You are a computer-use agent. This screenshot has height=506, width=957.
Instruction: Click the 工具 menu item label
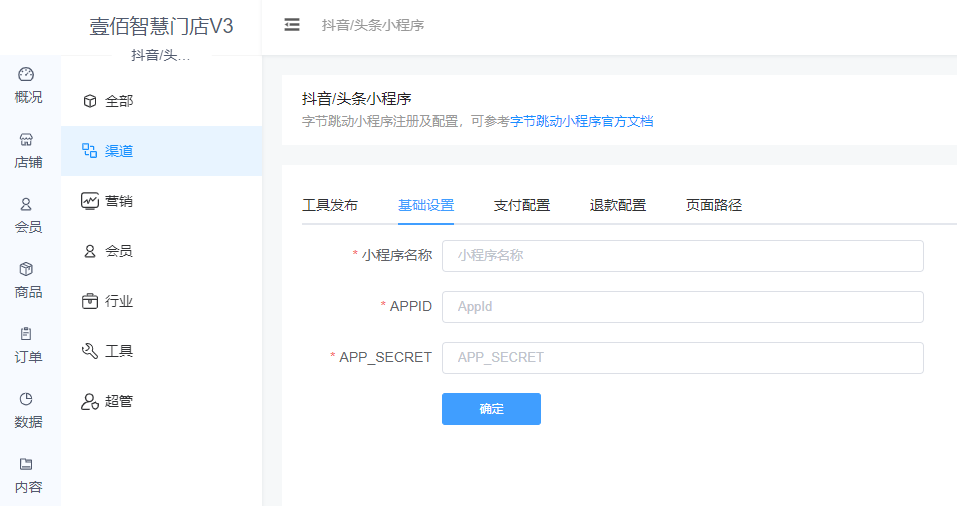pos(118,351)
